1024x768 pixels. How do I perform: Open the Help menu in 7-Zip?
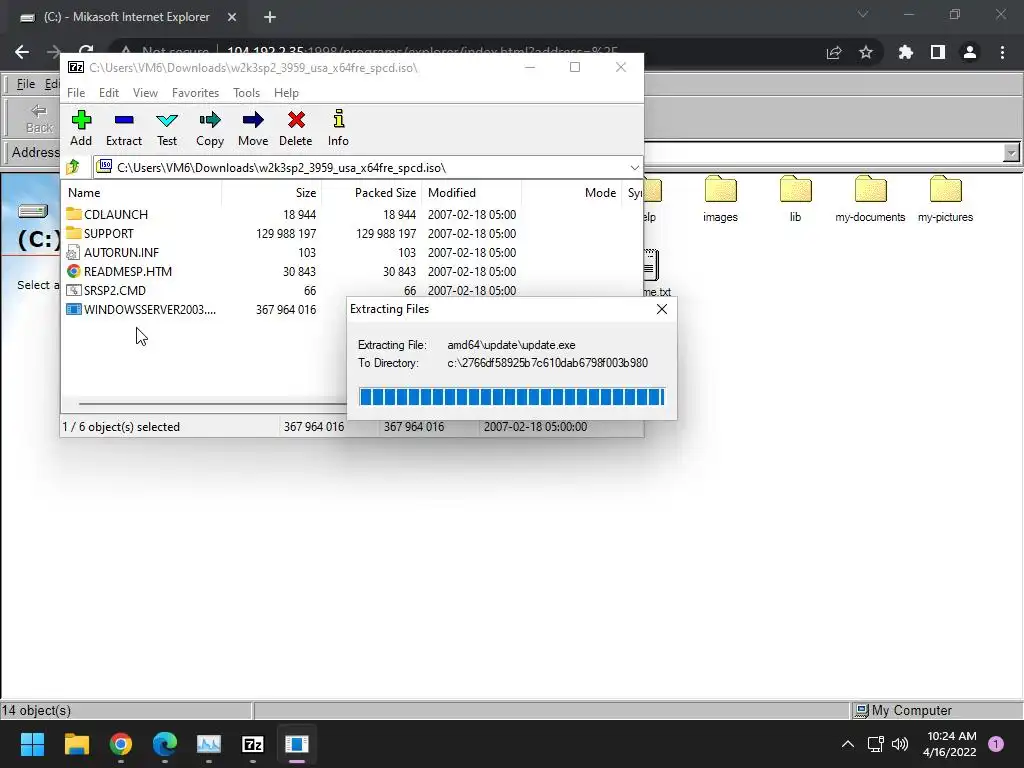coord(286,93)
